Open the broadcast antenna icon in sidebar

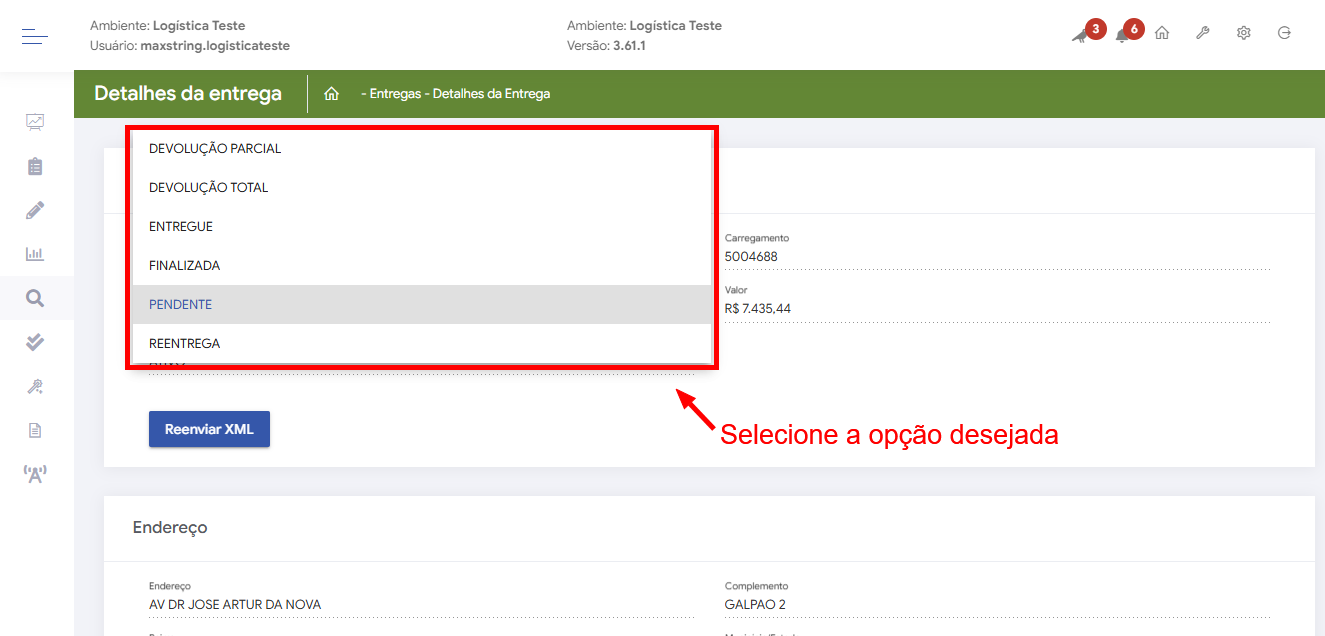(35, 474)
